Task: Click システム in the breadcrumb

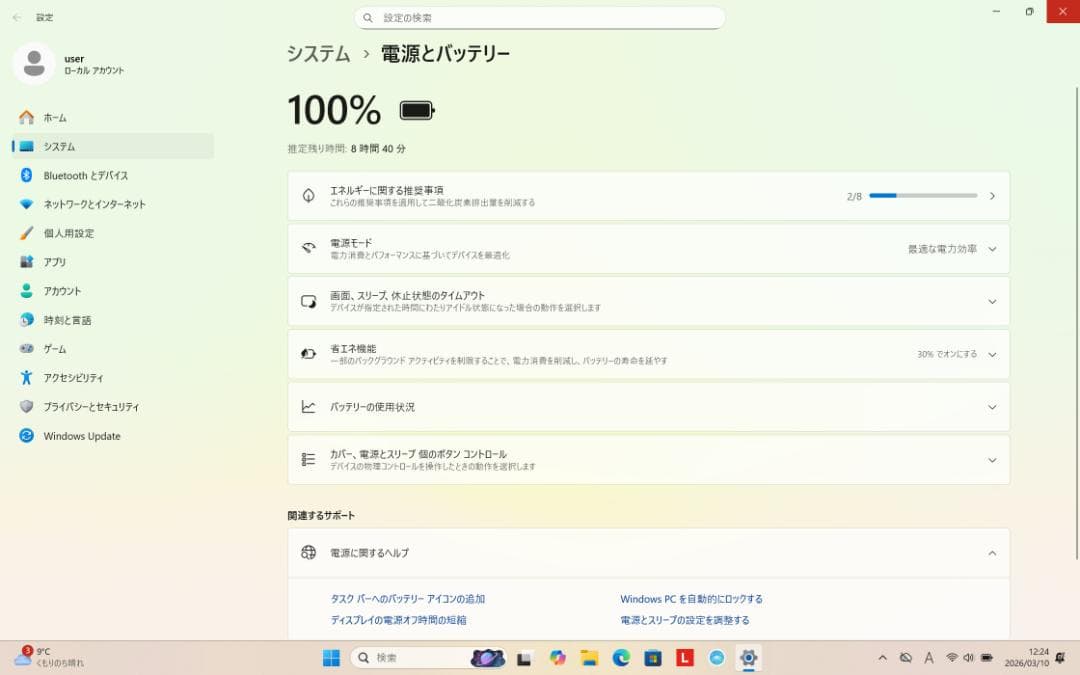Action: click(x=317, y=53)
